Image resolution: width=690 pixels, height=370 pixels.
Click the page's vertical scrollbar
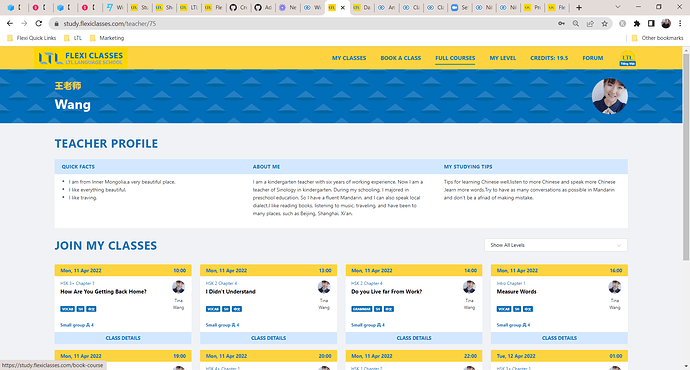tap(686, 154)
